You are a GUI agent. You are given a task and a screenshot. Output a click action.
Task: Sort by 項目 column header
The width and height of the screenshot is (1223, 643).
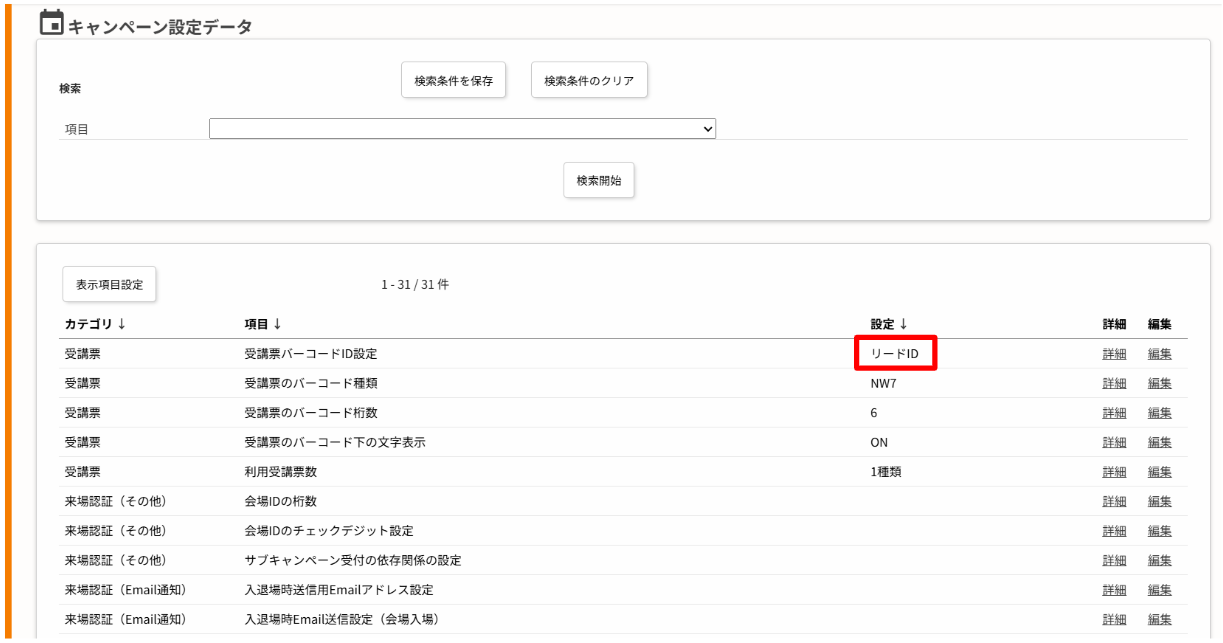pyautogui.click(x=263, y=324)
